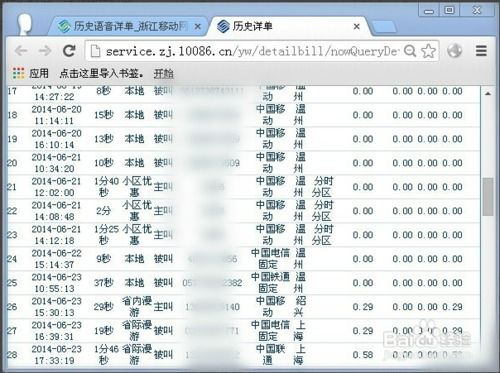
Task: Switch to the 历史语音详单_浙江移动 tab
Action: click(x=128, y=26)
